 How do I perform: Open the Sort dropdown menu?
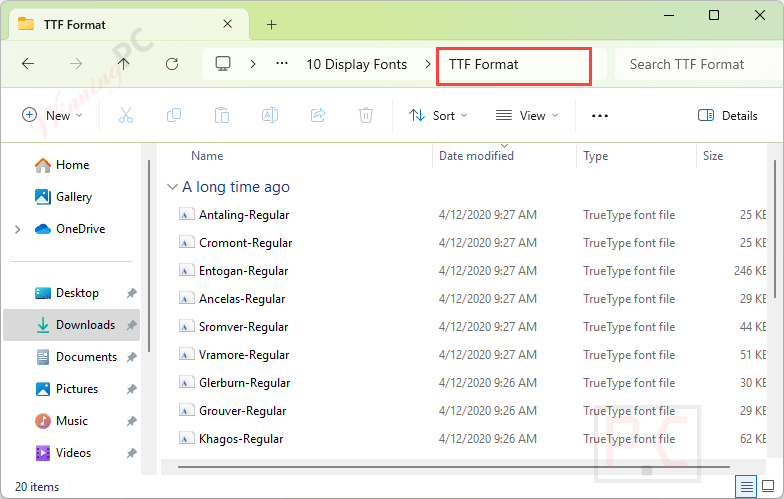(438, 116)
